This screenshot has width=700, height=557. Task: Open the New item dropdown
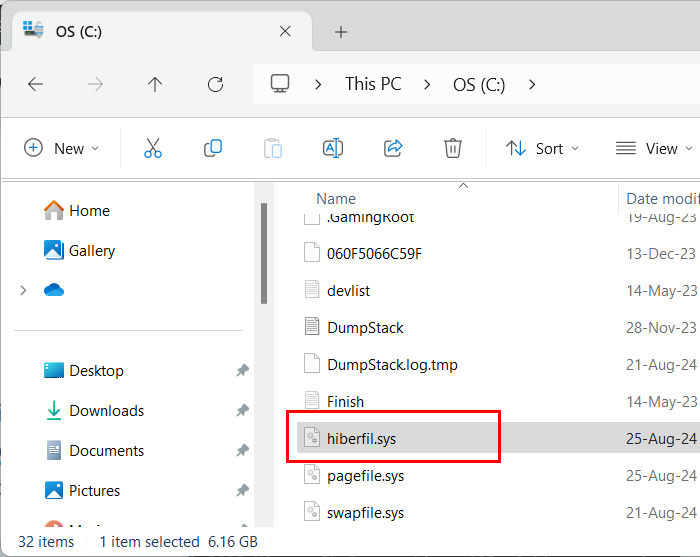pos(61,148)
